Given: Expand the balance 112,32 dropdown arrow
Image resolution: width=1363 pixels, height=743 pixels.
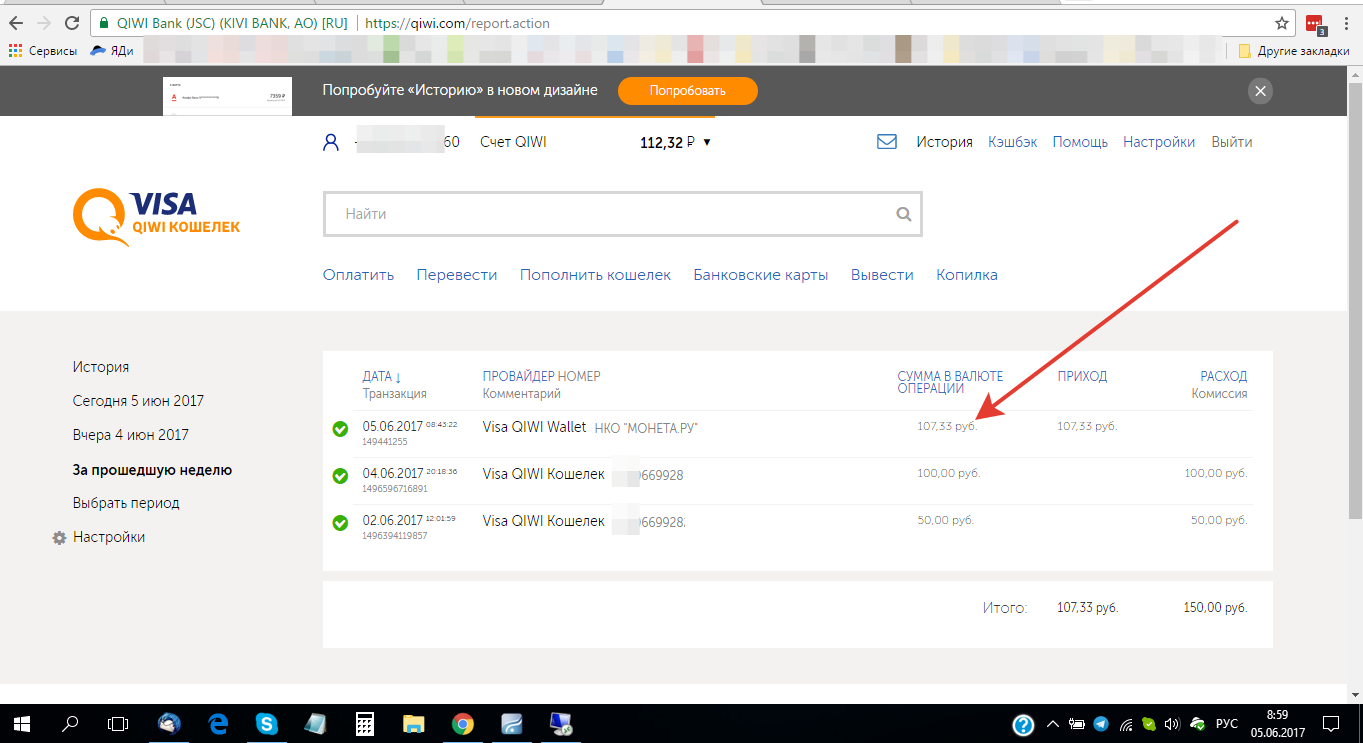Looking at the screenshot, I should 707,142.
